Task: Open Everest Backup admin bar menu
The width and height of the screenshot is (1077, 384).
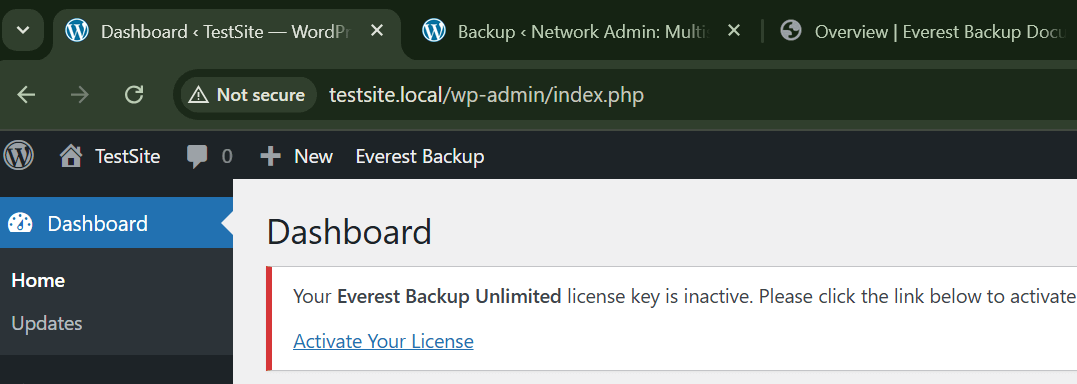Action: (420, 157)
